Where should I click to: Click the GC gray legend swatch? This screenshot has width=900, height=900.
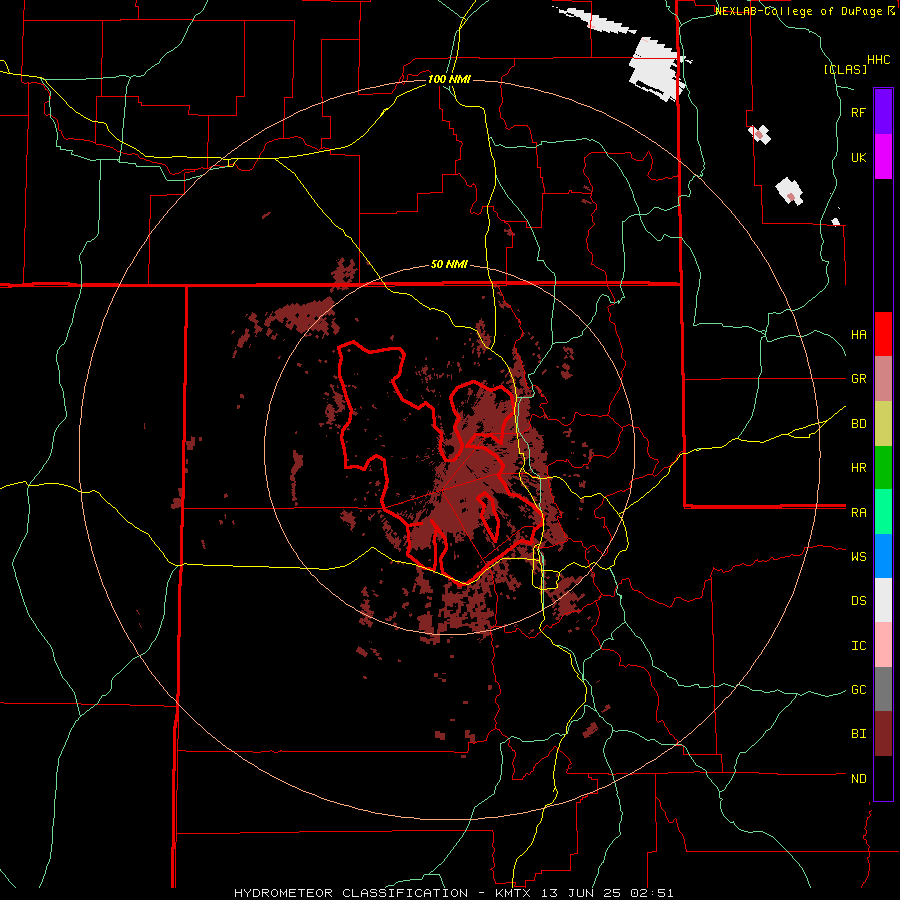click(x=883, y=689)
